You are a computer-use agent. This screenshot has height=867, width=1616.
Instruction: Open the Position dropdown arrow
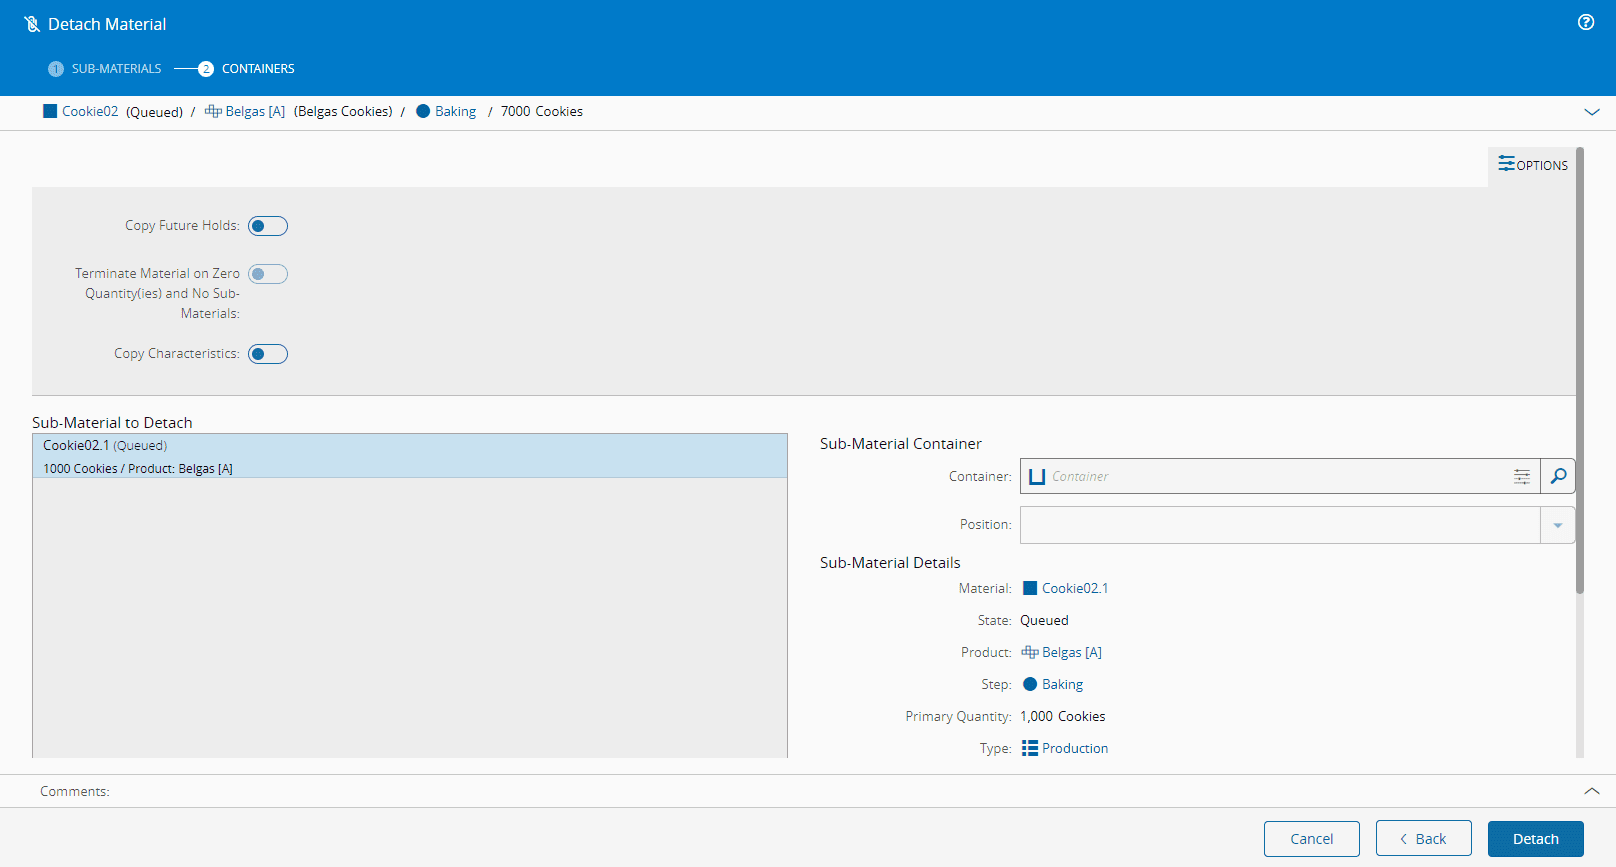pyautogui.click(x=1557, y=525)
